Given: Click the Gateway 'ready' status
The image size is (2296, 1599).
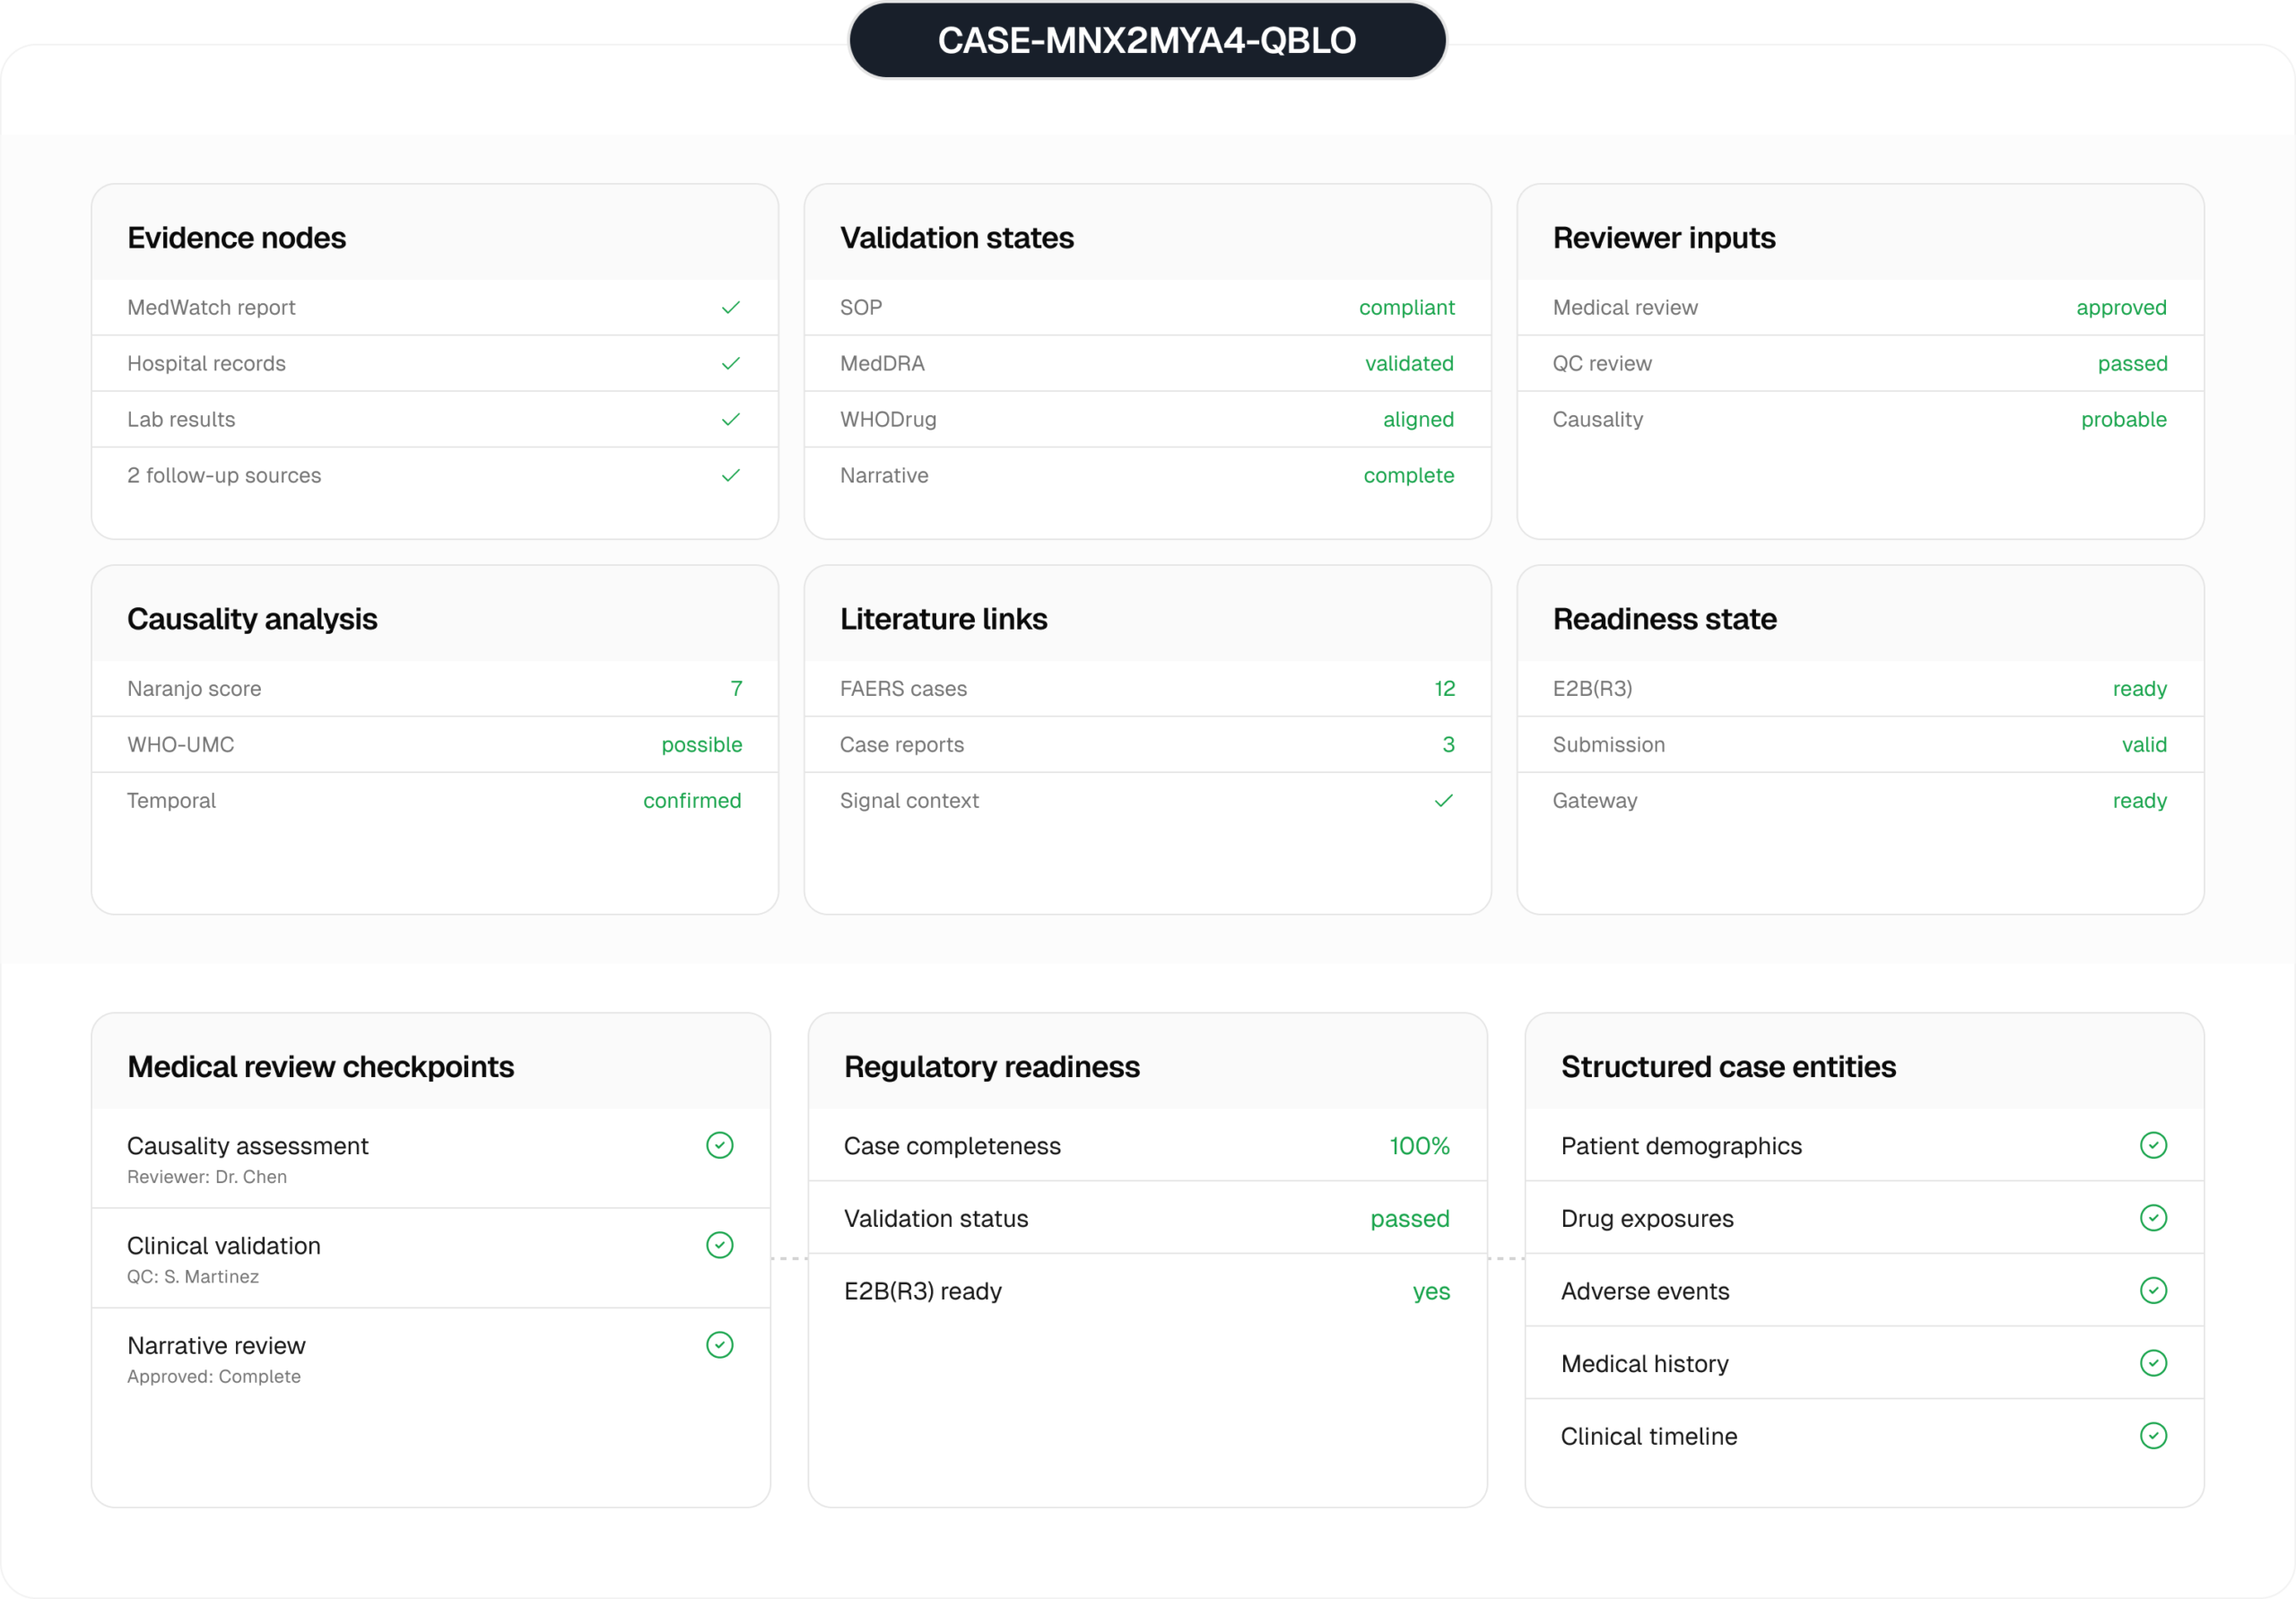Looking at the screenshot, I should [2139, 801].
